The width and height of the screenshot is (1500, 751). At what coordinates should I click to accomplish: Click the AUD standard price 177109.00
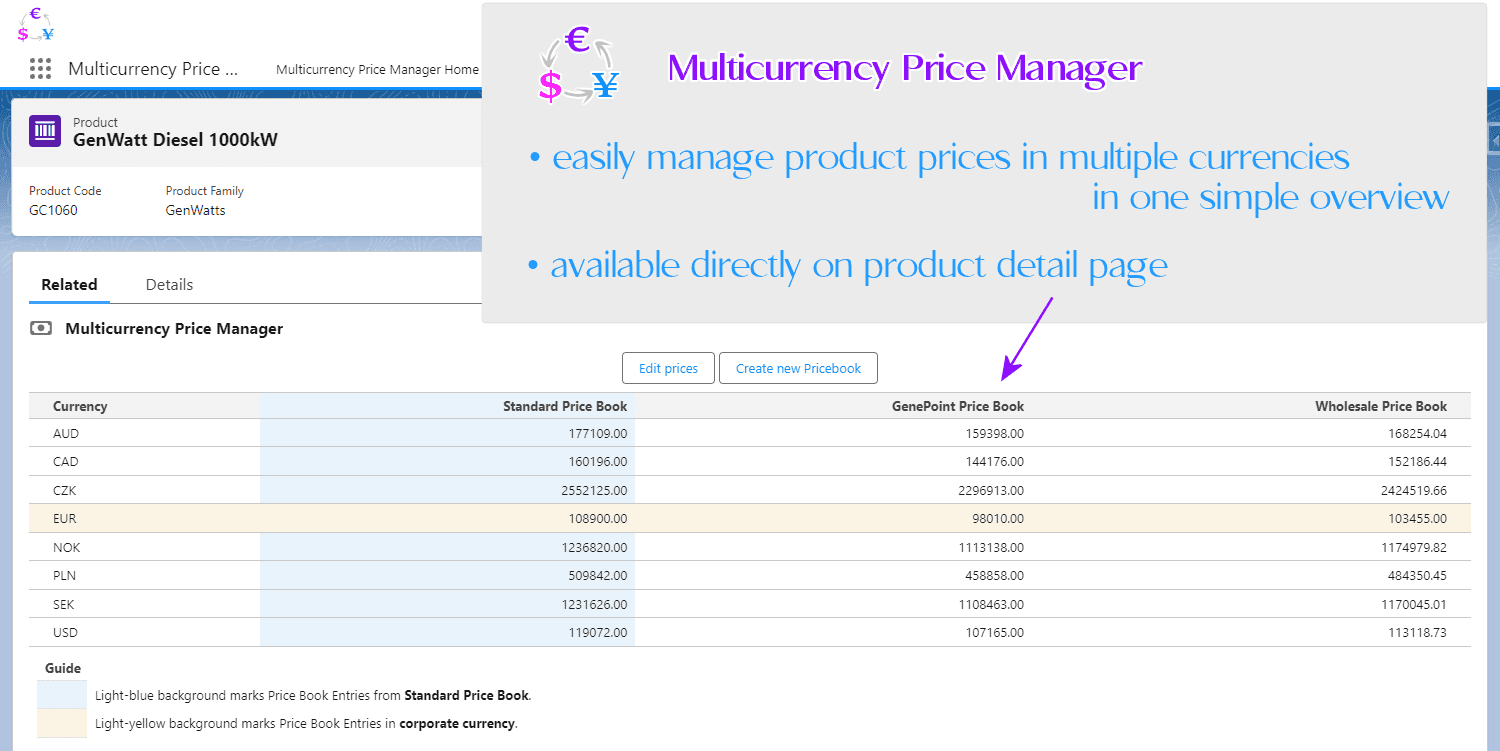(596, 434)
